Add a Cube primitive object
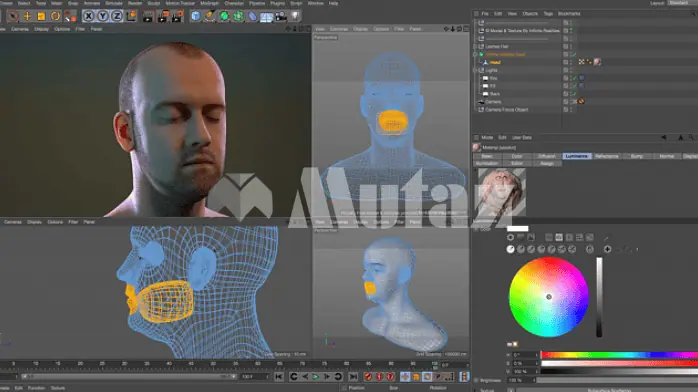Screen dimensions: 698x392 [196, 16]
